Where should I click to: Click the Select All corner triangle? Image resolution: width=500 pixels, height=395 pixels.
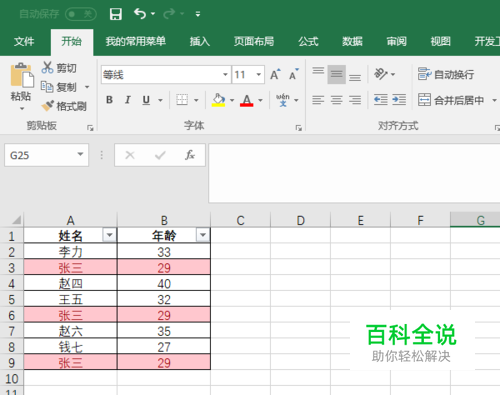[x=16, y=220]
